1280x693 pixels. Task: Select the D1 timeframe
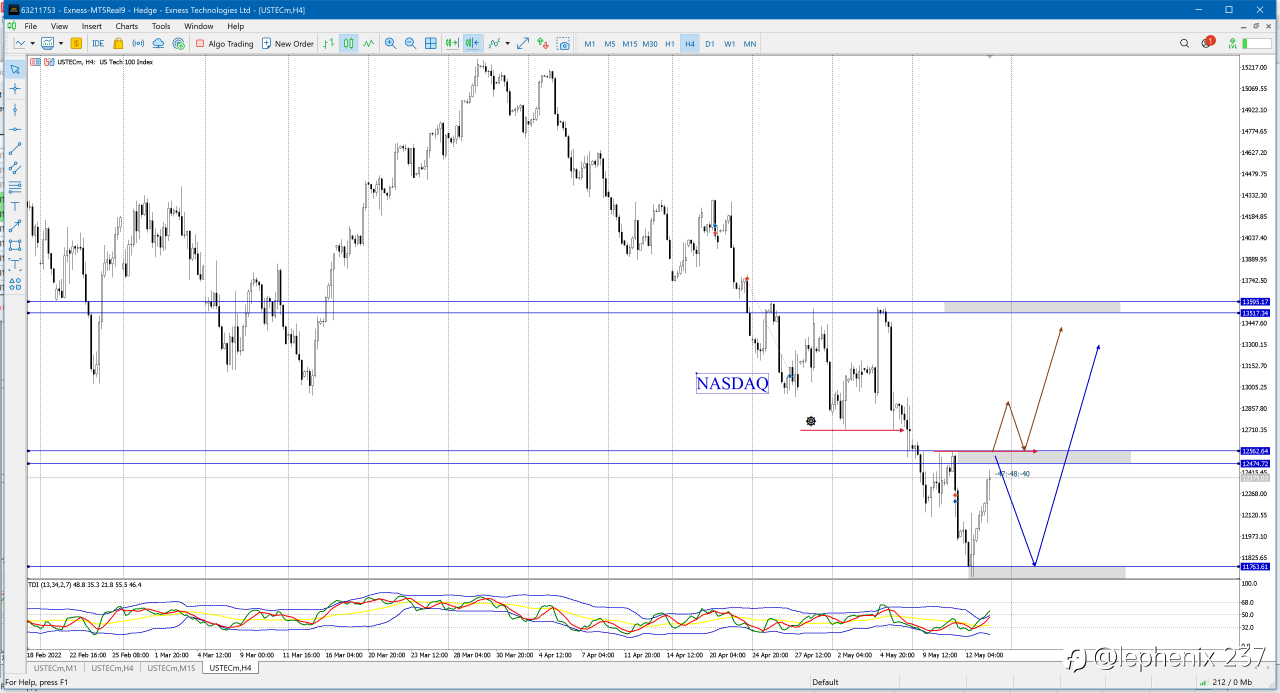coord(710,44)
